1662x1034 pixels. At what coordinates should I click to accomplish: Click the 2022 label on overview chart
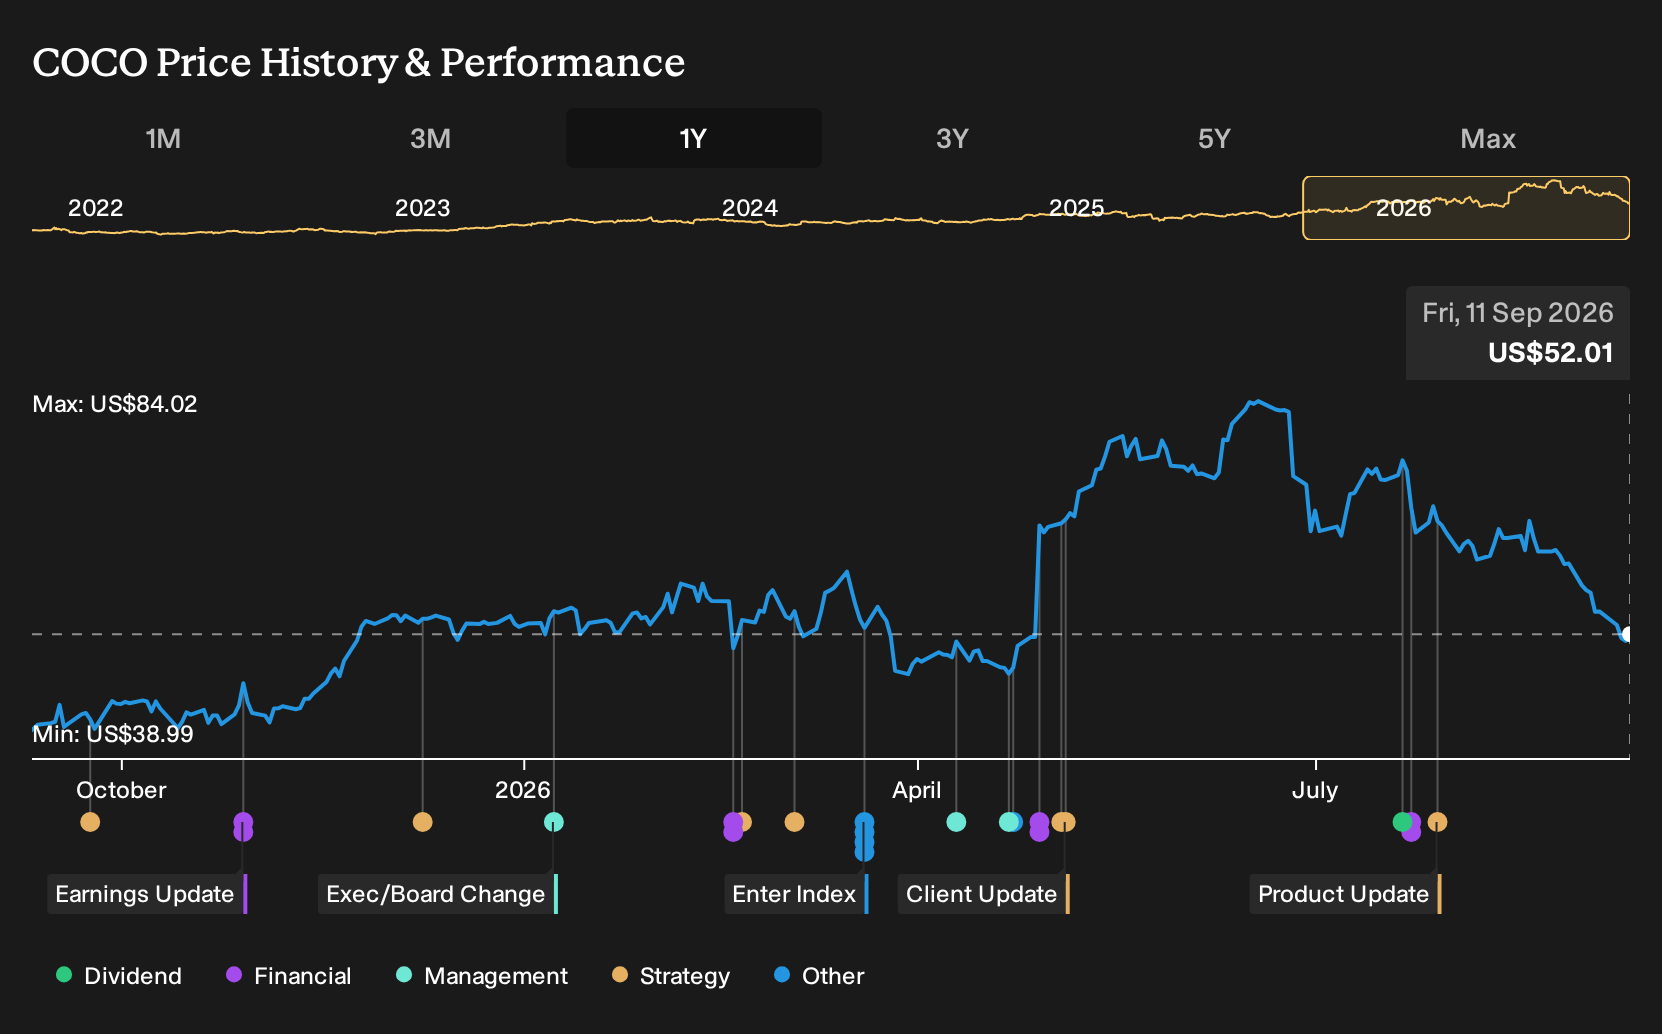[95, 208]
